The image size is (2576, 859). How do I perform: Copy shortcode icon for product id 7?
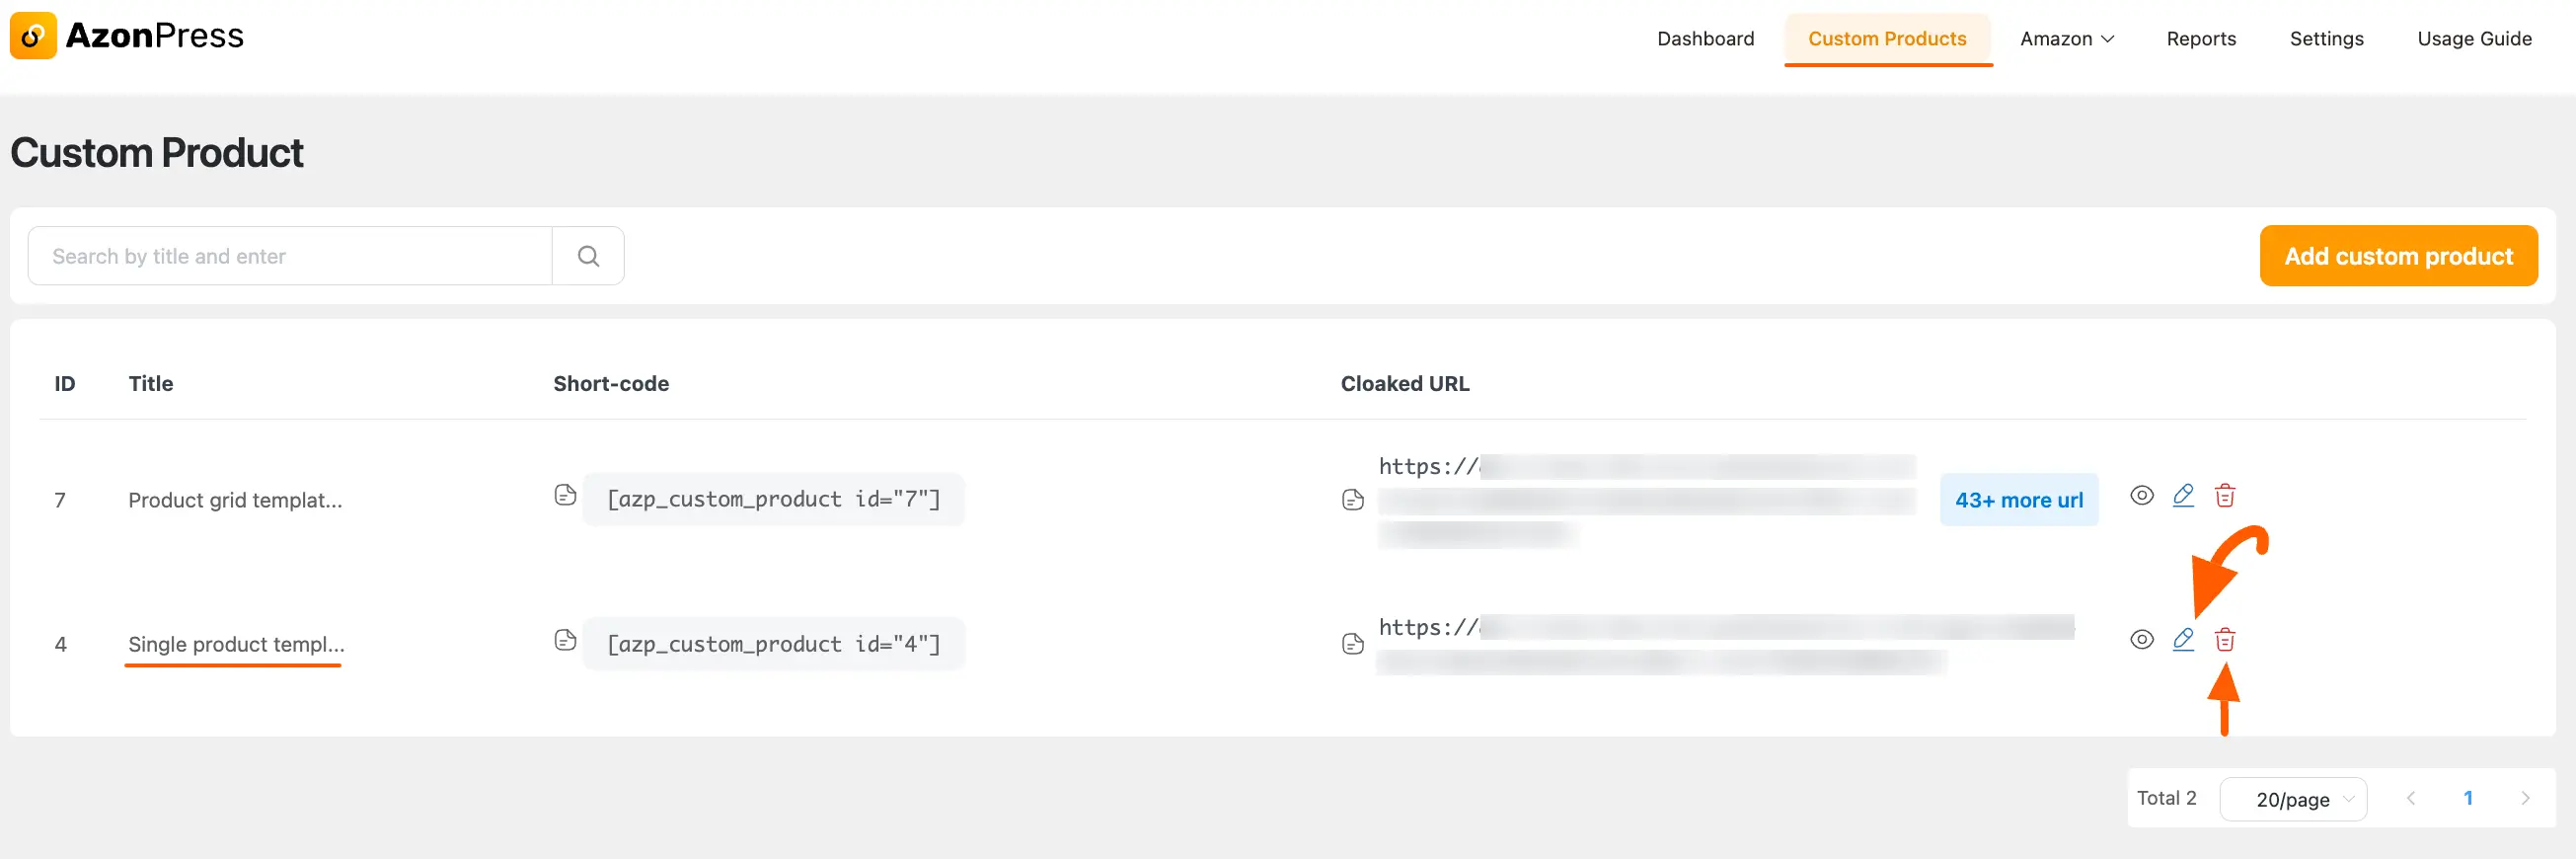tap(565, 496)
